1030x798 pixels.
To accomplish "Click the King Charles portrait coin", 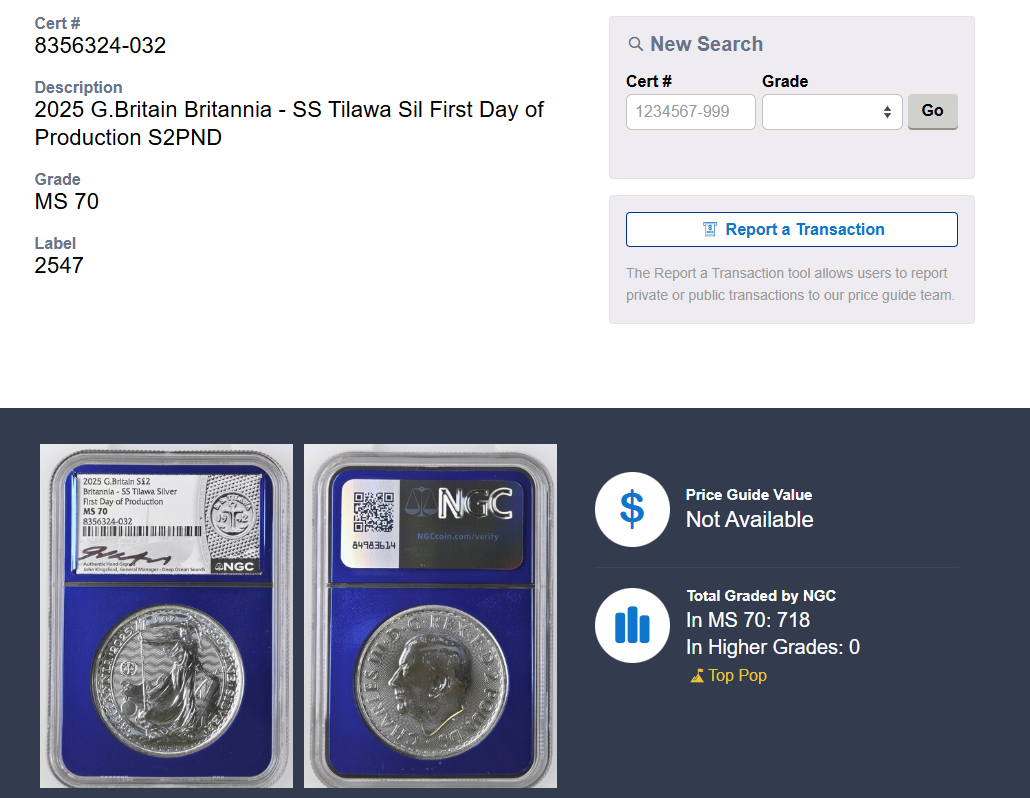I will pos(431,682).
